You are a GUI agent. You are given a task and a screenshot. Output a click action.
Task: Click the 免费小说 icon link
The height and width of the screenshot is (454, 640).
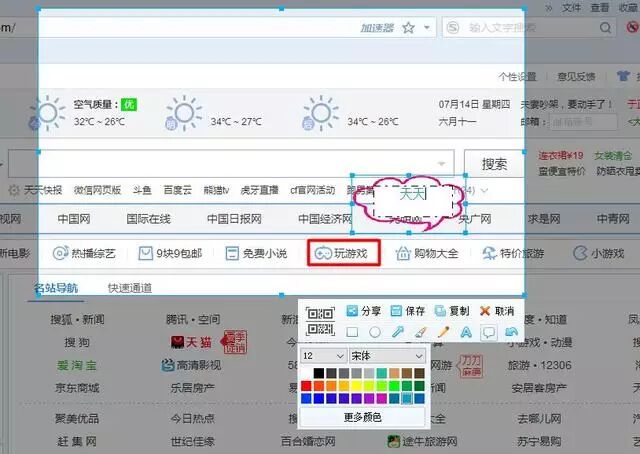[256, 254]
